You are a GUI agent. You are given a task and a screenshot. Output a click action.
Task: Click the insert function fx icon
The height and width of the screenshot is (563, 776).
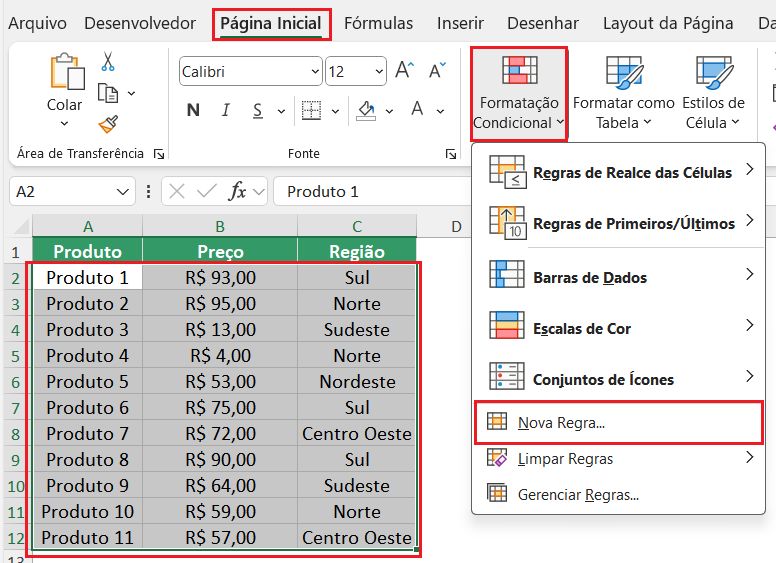pos(237,191)
